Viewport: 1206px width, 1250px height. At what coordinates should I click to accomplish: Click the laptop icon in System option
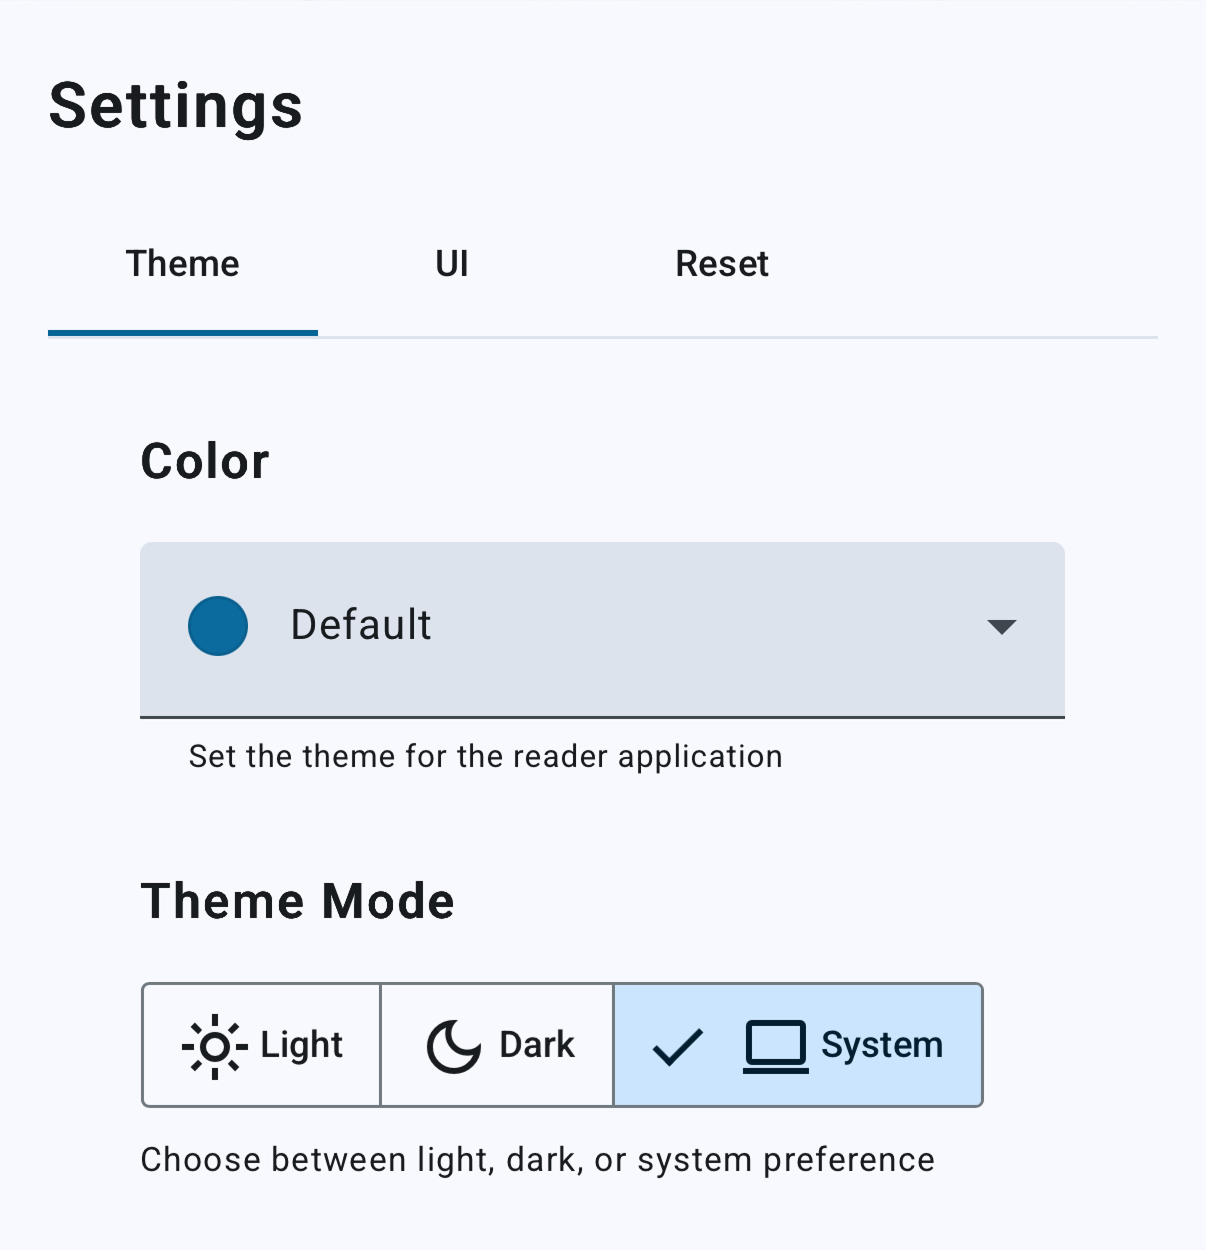point(775,1046)
